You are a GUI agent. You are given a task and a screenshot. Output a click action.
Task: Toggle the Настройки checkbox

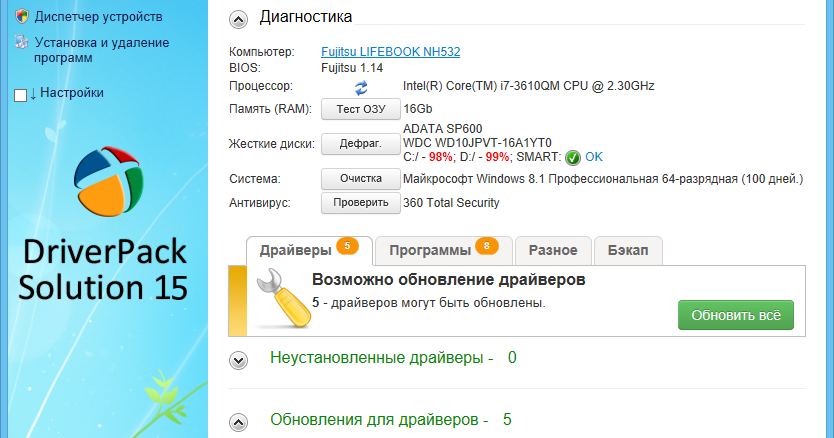(21, 95)
